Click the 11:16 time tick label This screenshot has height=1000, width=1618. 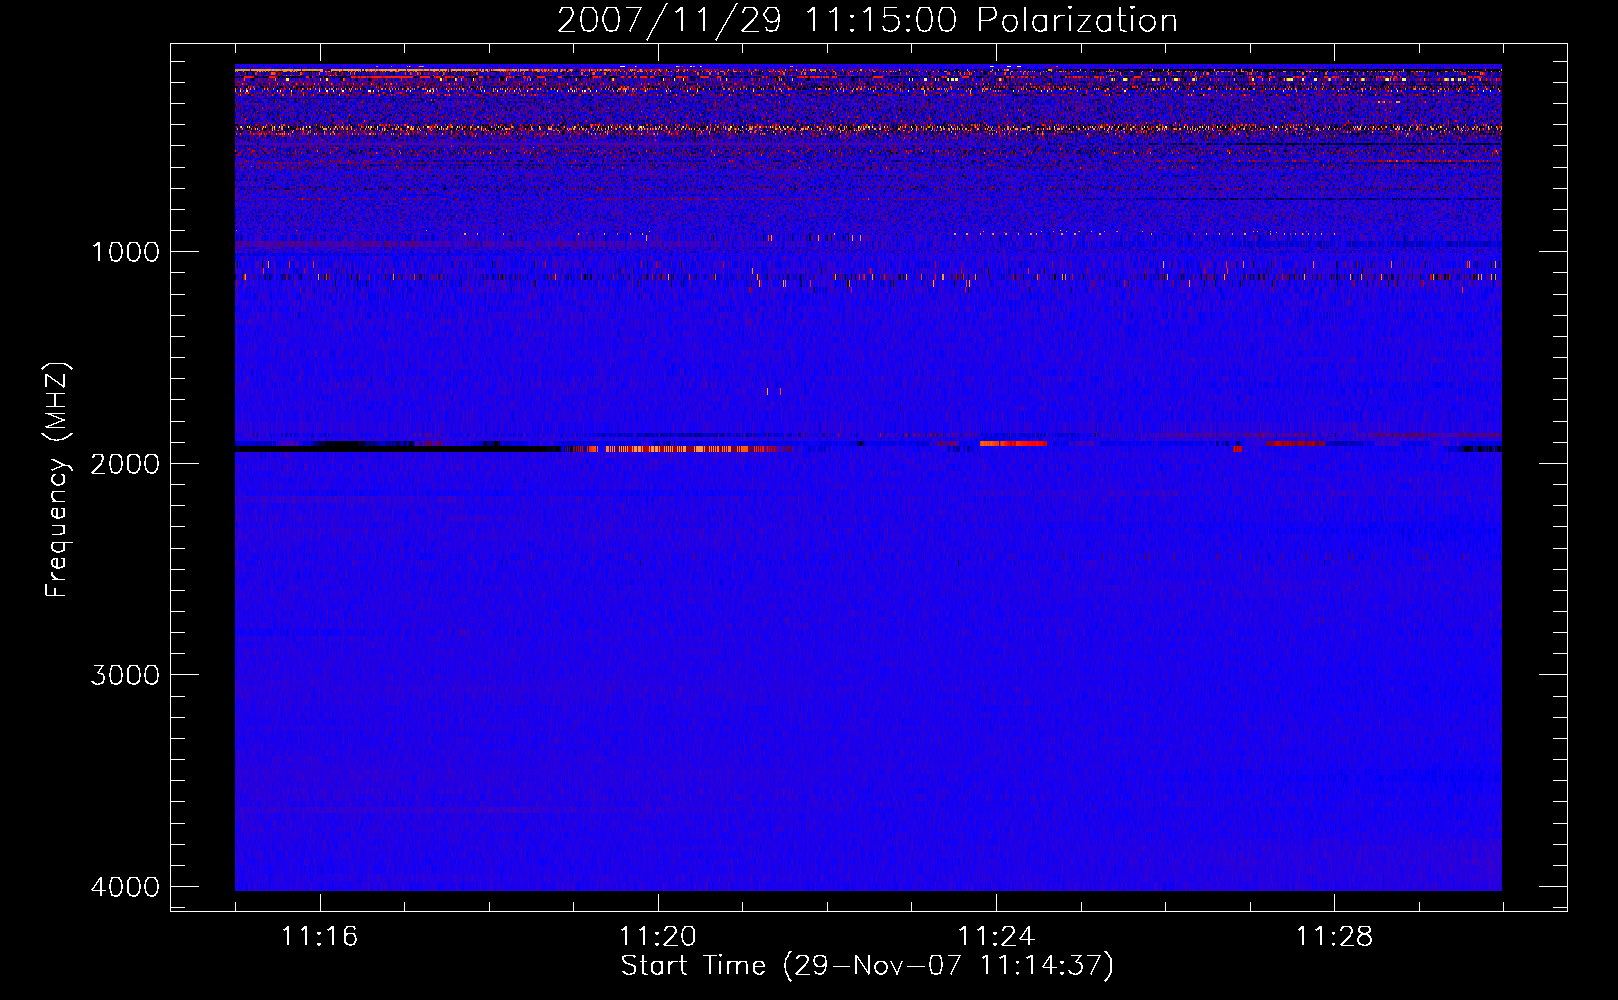click(x=320, y=937)
